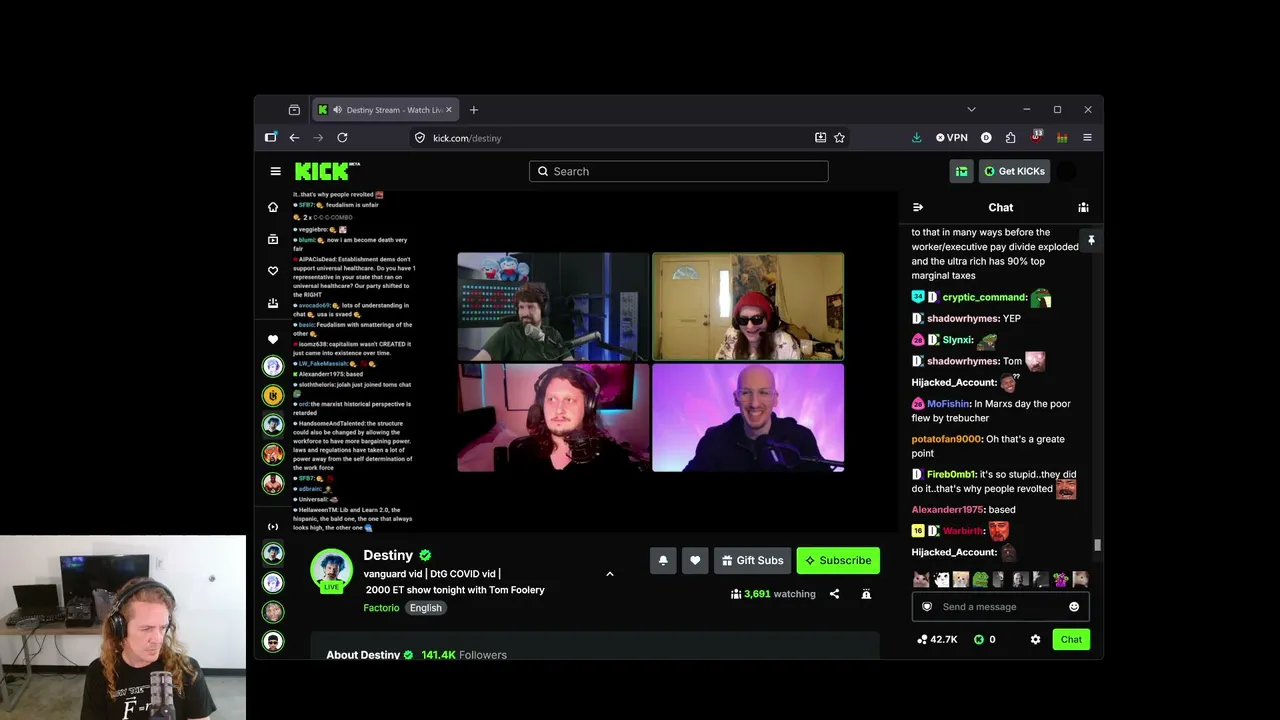Select the Pepe frog quick emote

[980, 579]
